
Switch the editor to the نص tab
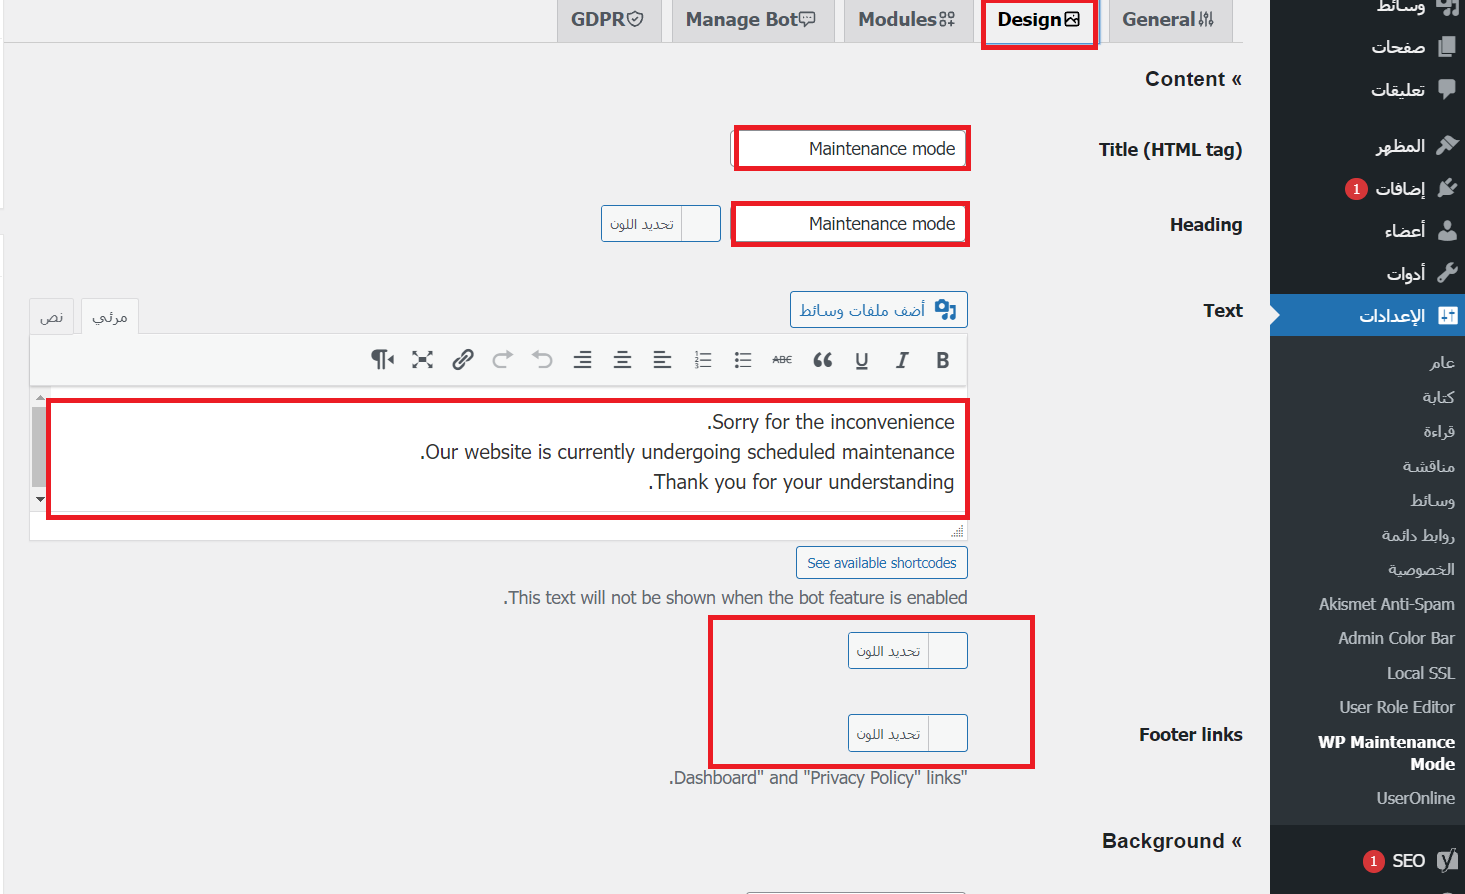tap(51, 317)
